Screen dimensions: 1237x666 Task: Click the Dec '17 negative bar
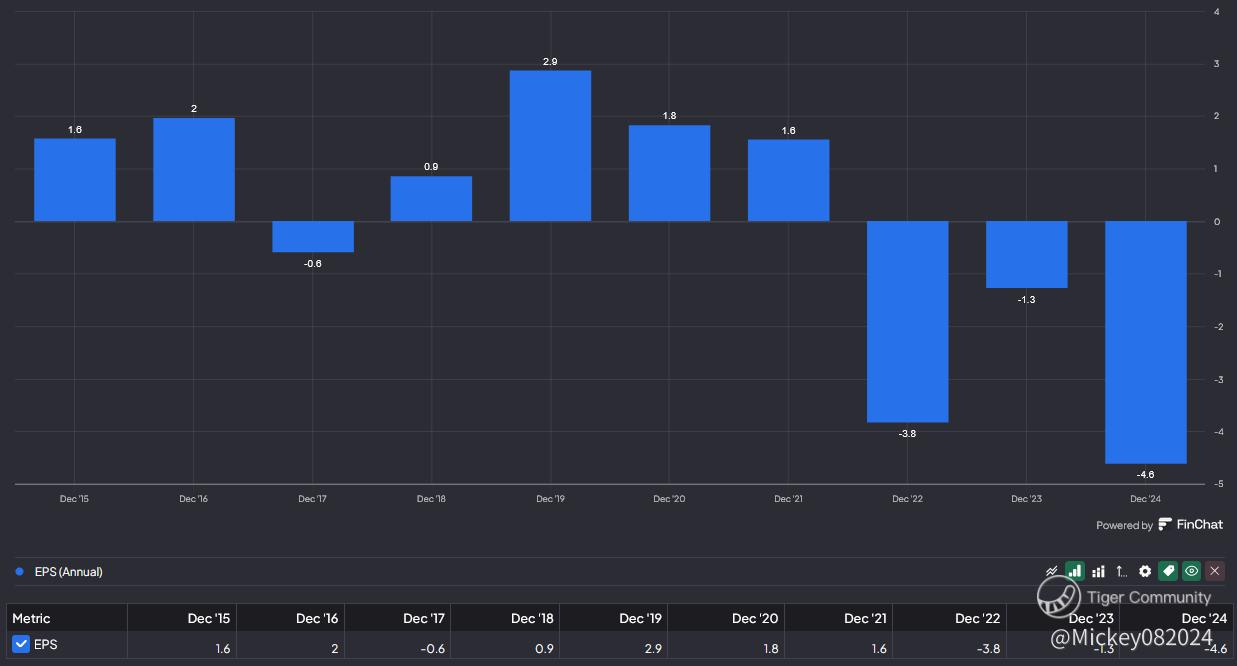coord(313,236)
